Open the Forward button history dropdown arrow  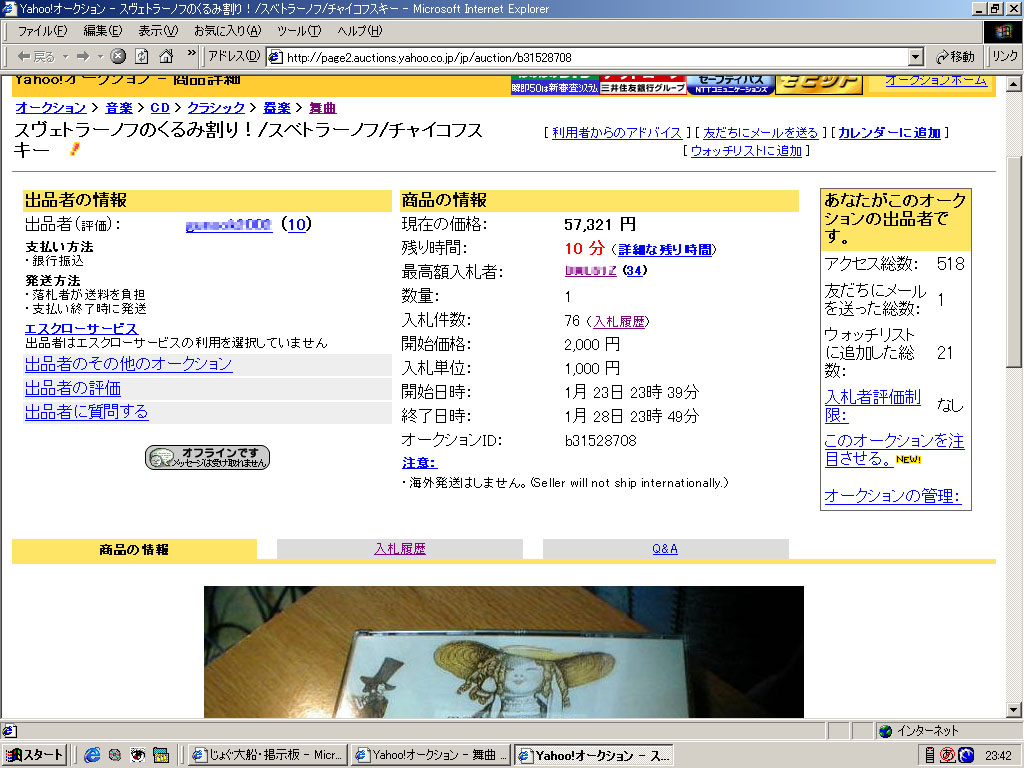tap(100, 57)
